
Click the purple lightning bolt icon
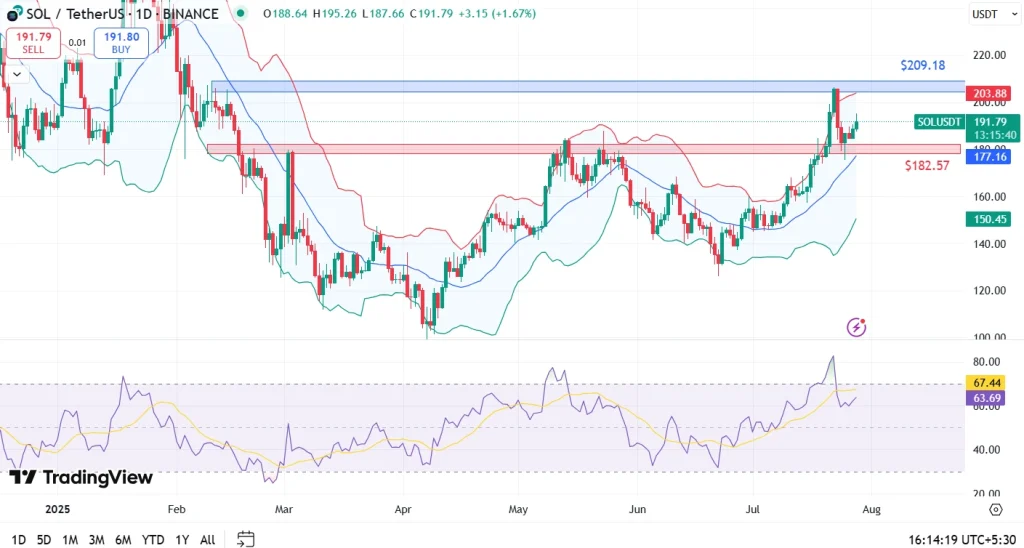(856, 327)
